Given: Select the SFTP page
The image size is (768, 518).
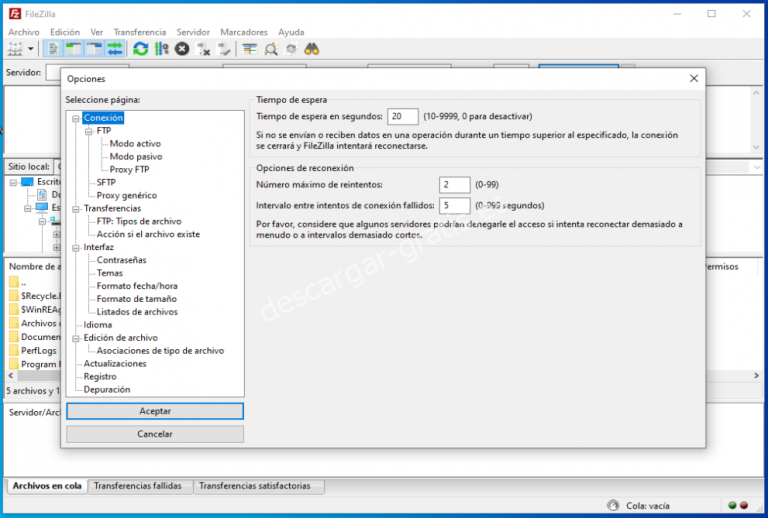Looking at the screenshot, I should [x=106, y=182].
